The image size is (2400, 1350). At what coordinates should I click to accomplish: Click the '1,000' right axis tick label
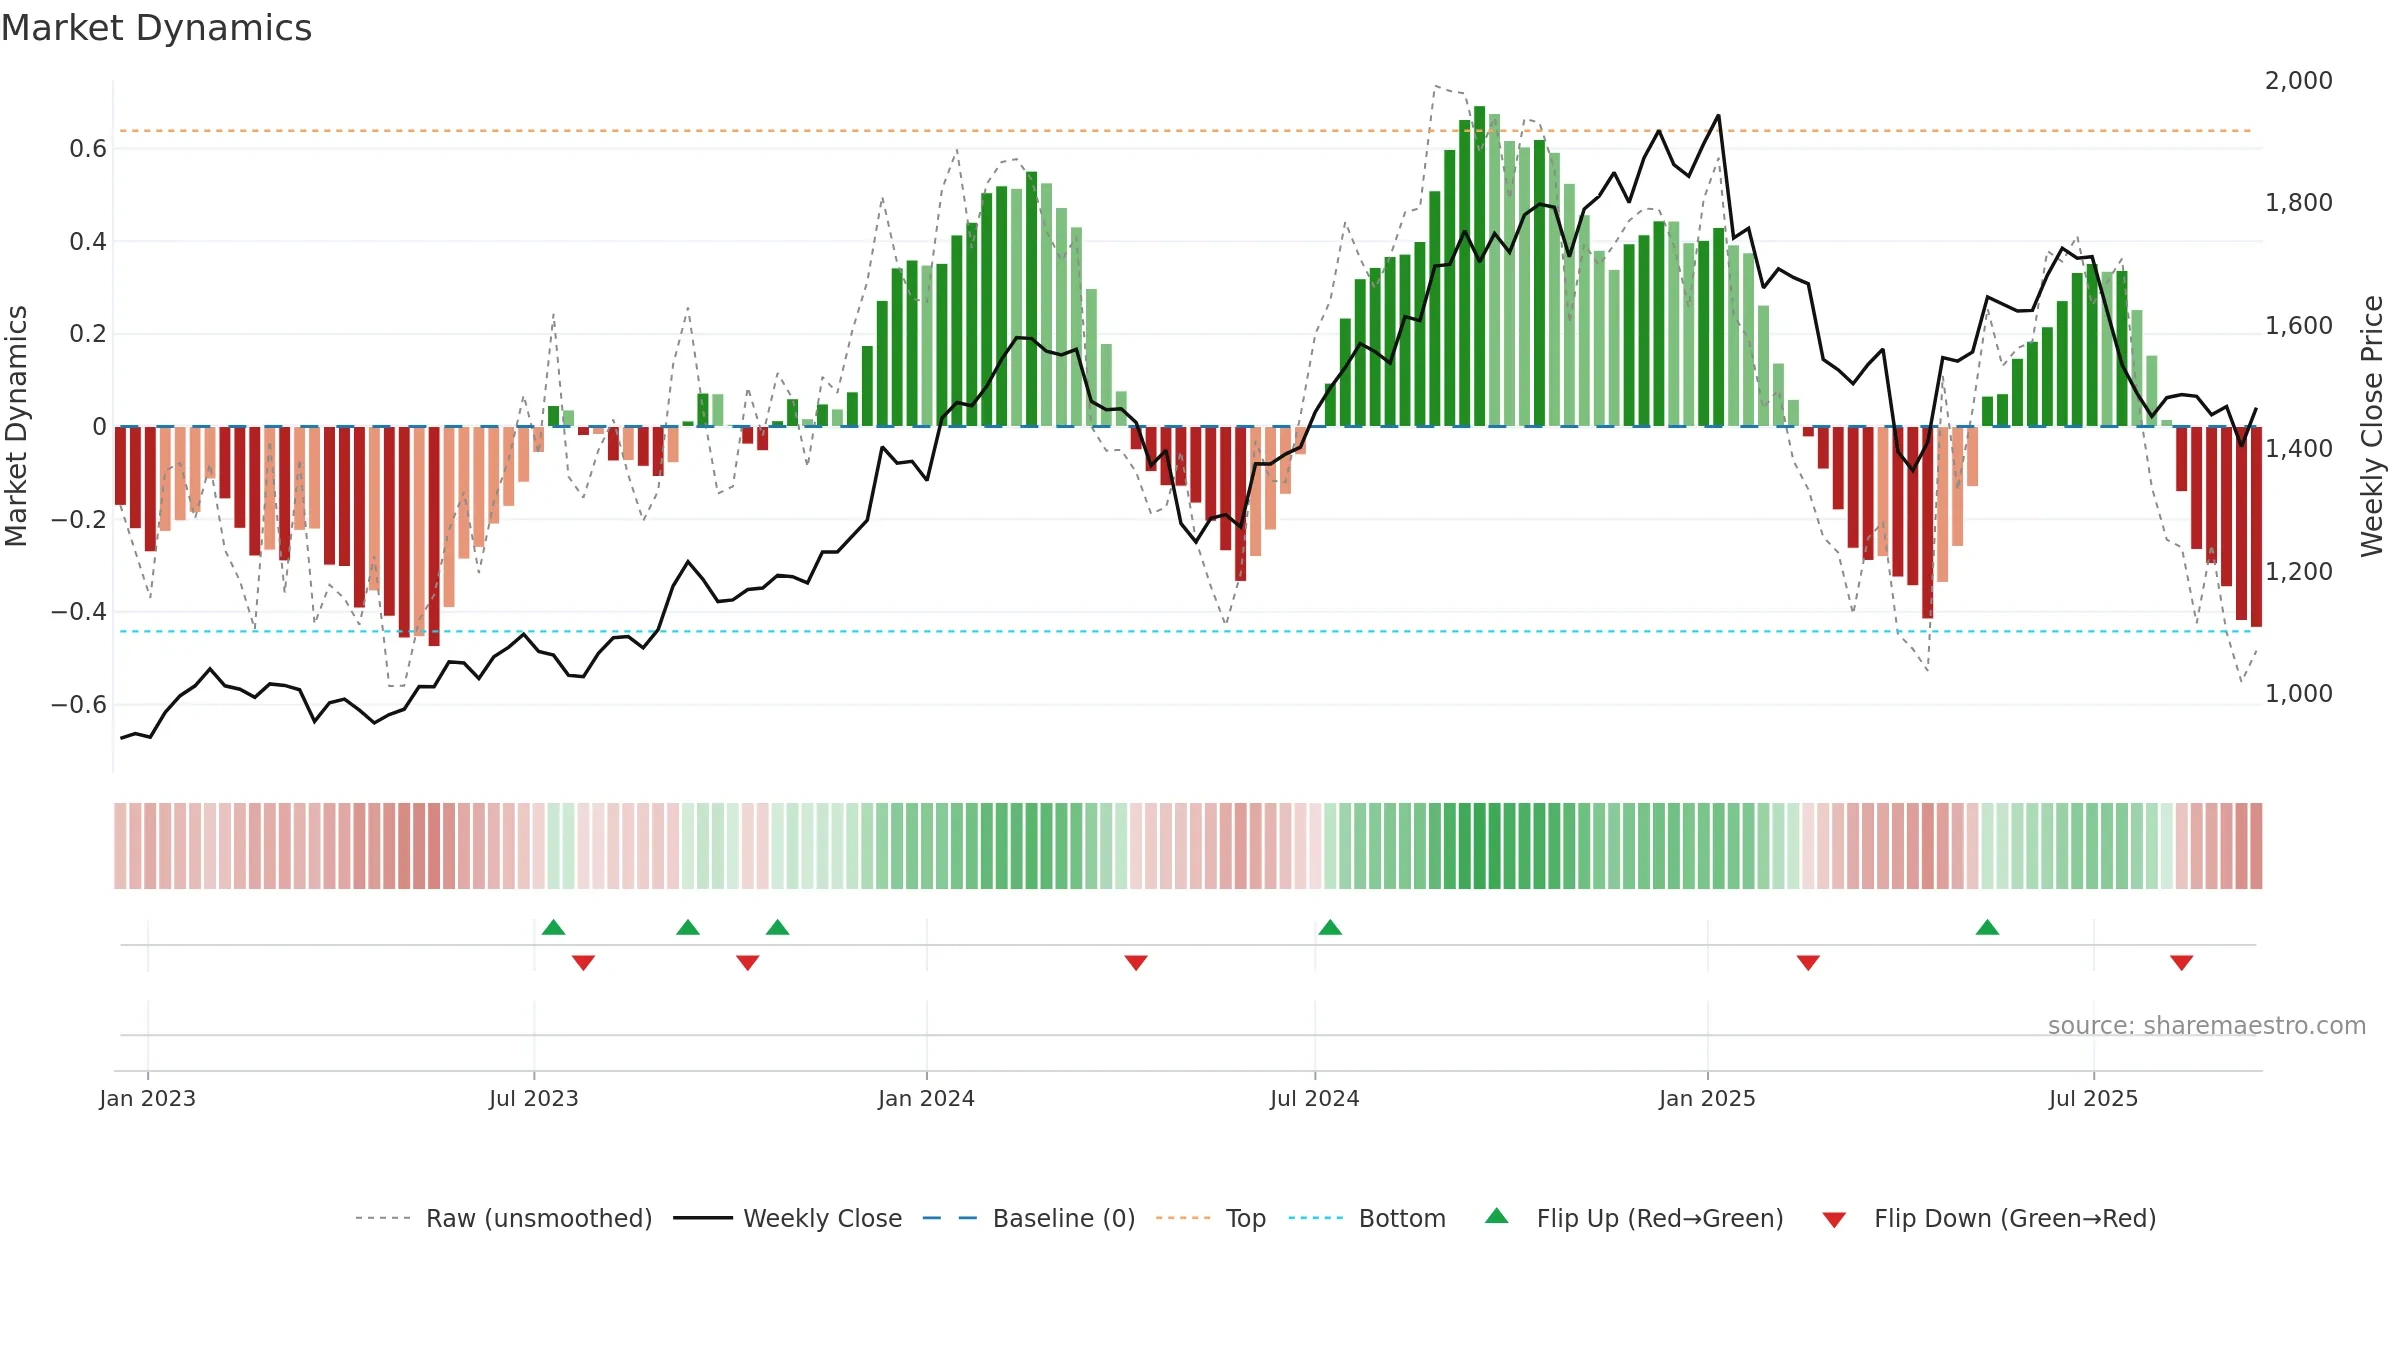(x=2299, y=693)
